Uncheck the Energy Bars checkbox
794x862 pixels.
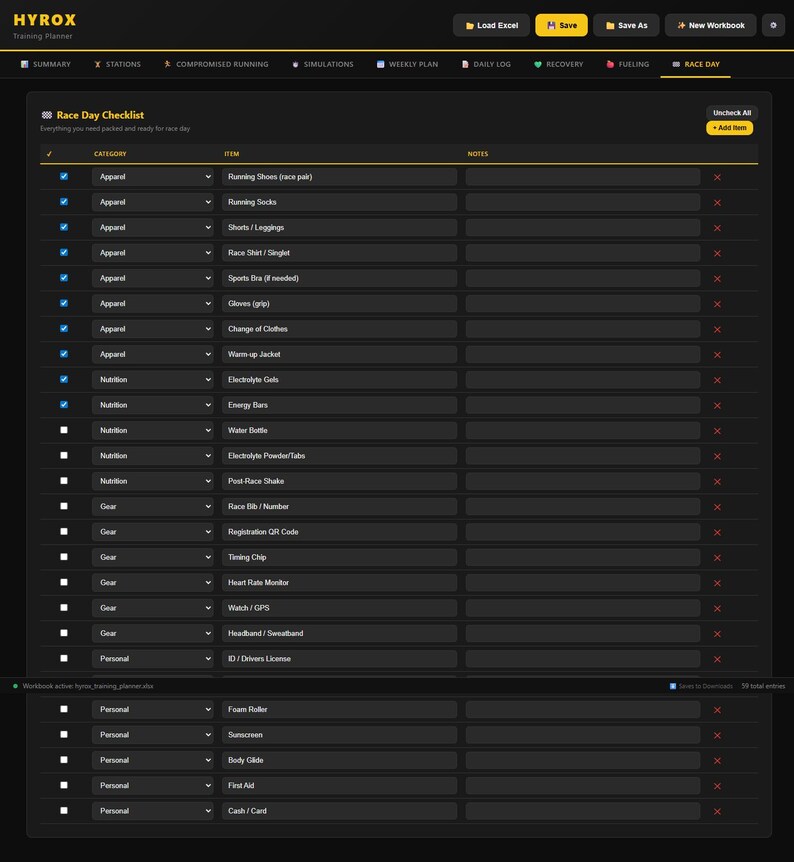pos(64,405)
